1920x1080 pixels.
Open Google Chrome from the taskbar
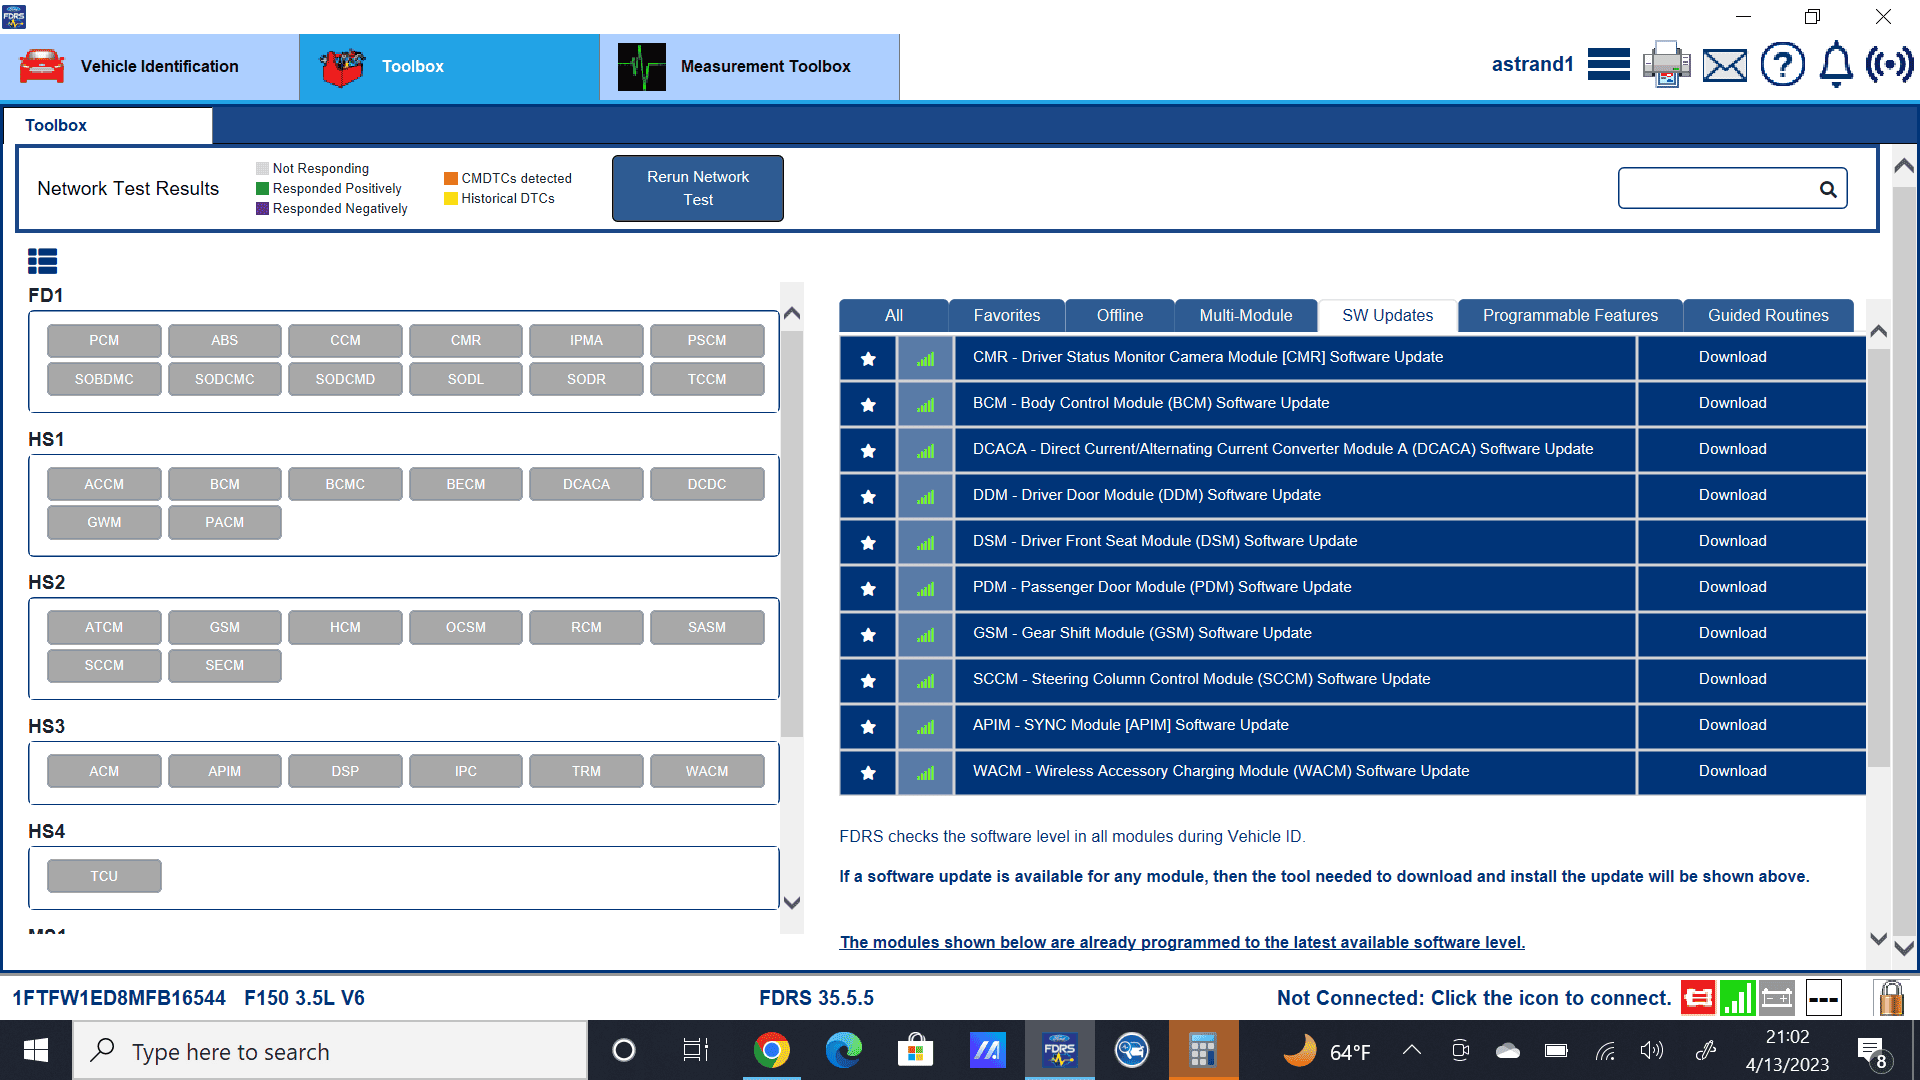coord(771,1050)
